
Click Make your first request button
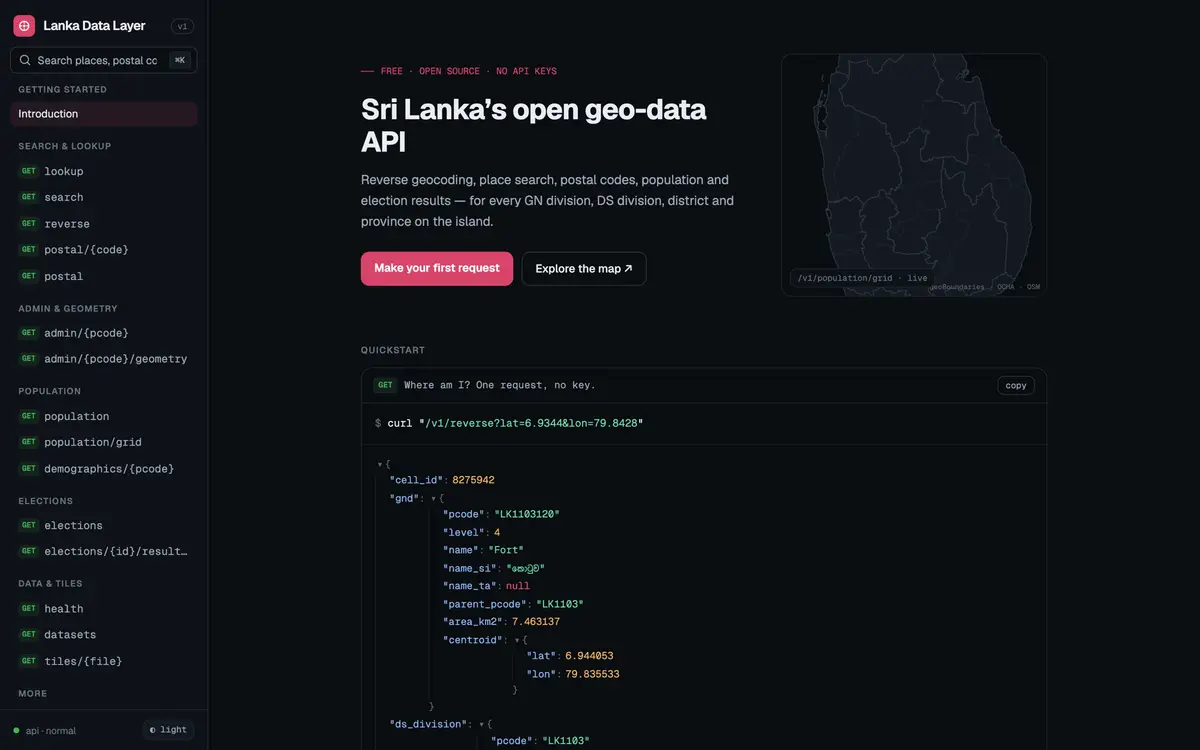(437, 268)
